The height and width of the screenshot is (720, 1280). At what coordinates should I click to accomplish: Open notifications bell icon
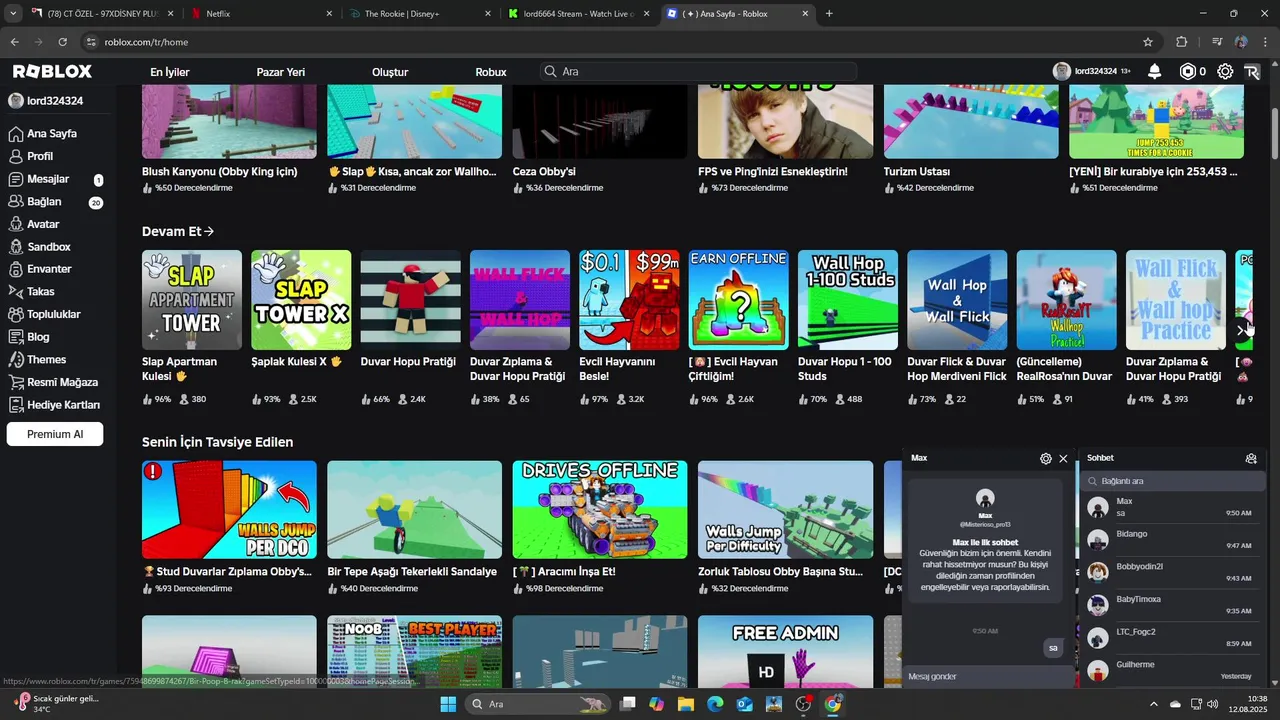point(1154,72)
